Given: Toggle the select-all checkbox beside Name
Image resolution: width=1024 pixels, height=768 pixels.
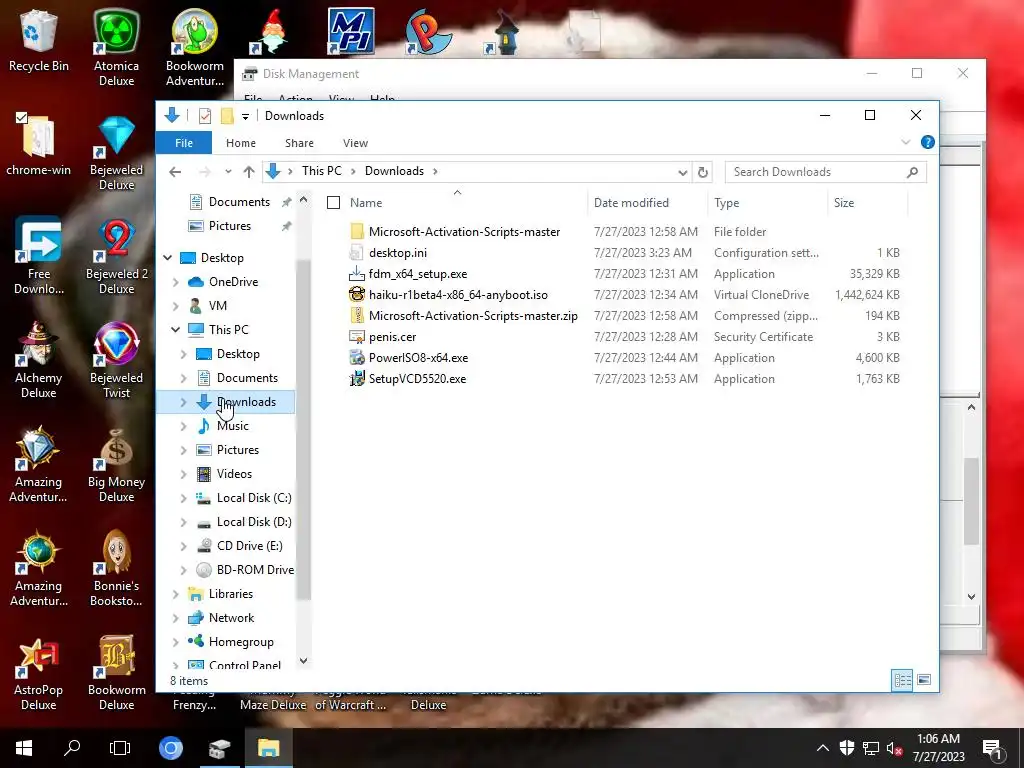Looking at the screenshot, I should point(333,202).
